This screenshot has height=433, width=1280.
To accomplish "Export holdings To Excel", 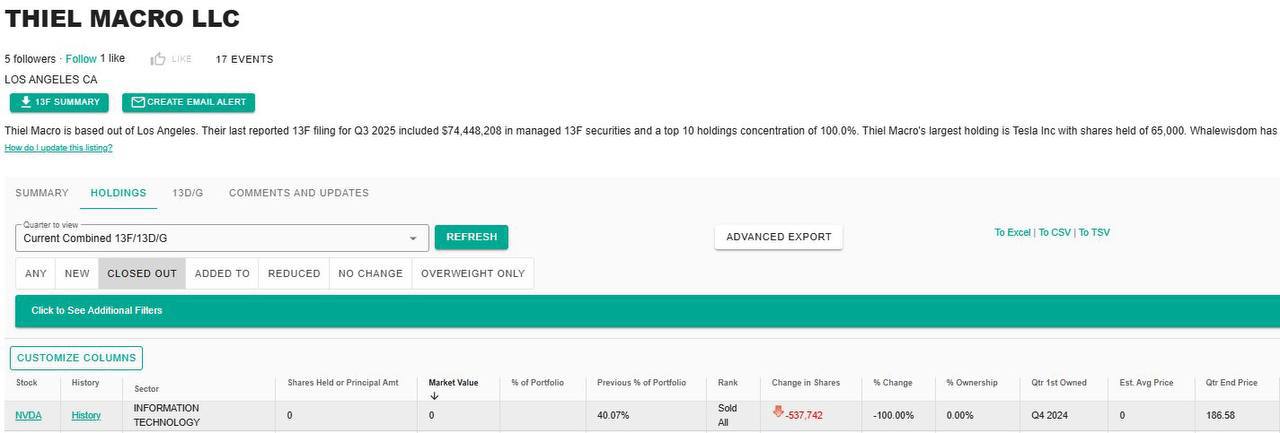I will [x=1012, y=233].
